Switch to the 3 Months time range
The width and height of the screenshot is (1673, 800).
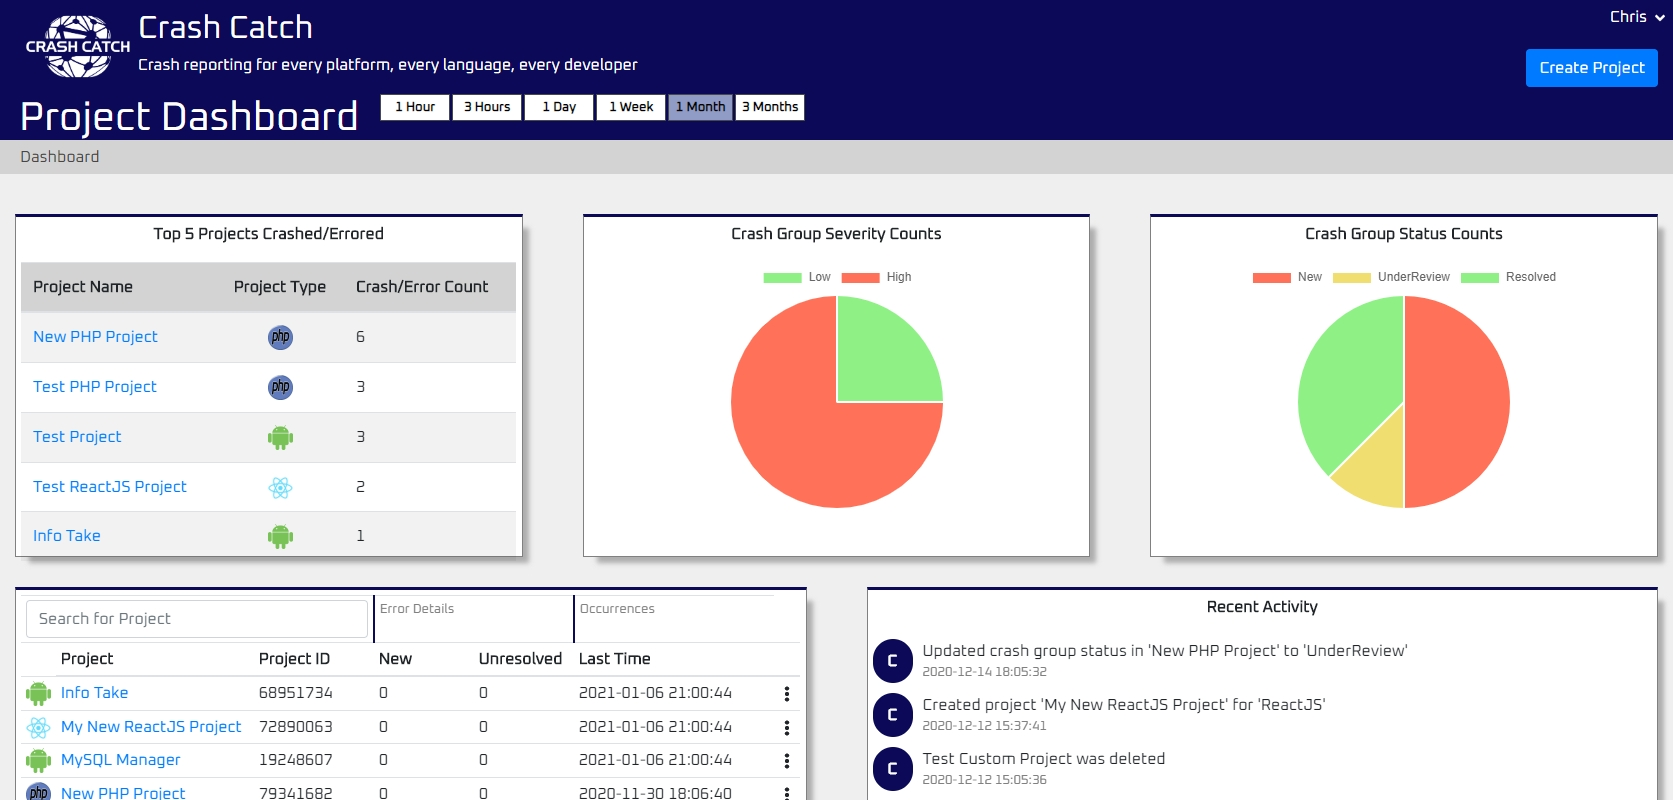[770, 107]
